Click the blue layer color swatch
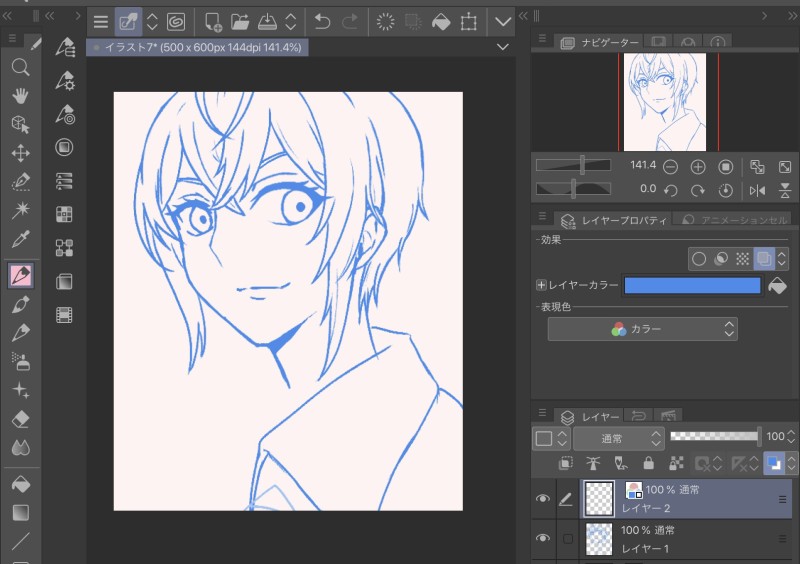Viewport: 800px width, 564px height. [692, 285]
